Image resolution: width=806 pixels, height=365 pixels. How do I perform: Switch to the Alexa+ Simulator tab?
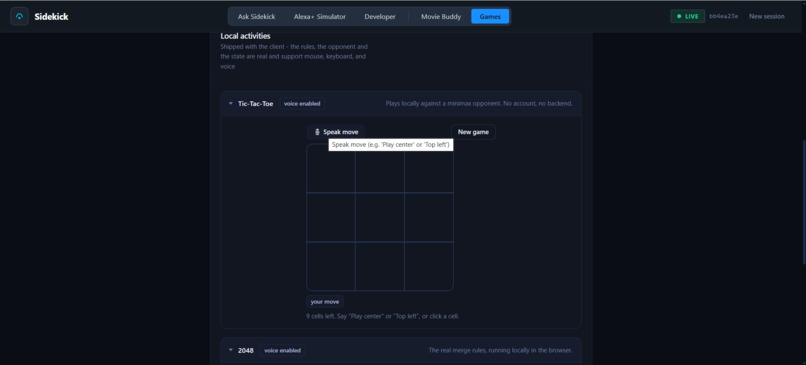tap(320, 16)
